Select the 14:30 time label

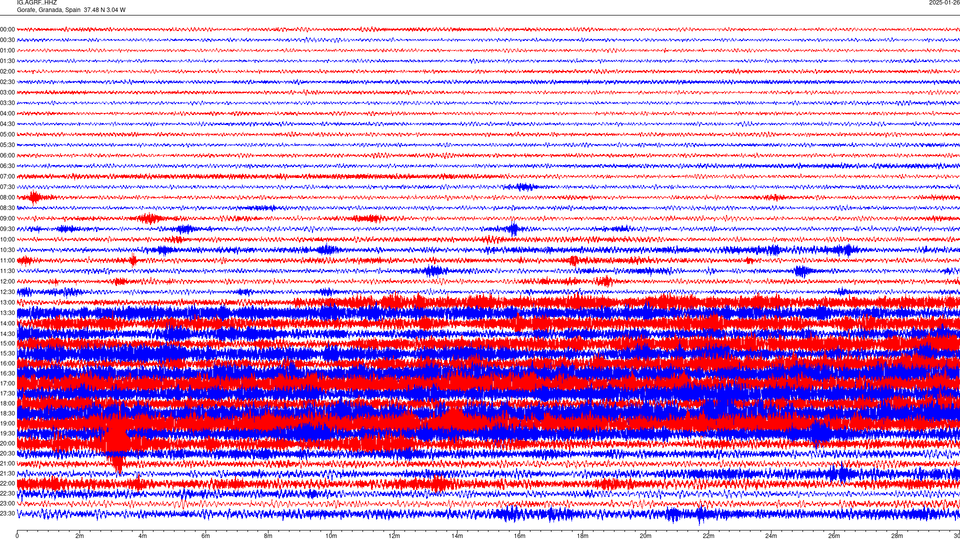click(7, 334)
